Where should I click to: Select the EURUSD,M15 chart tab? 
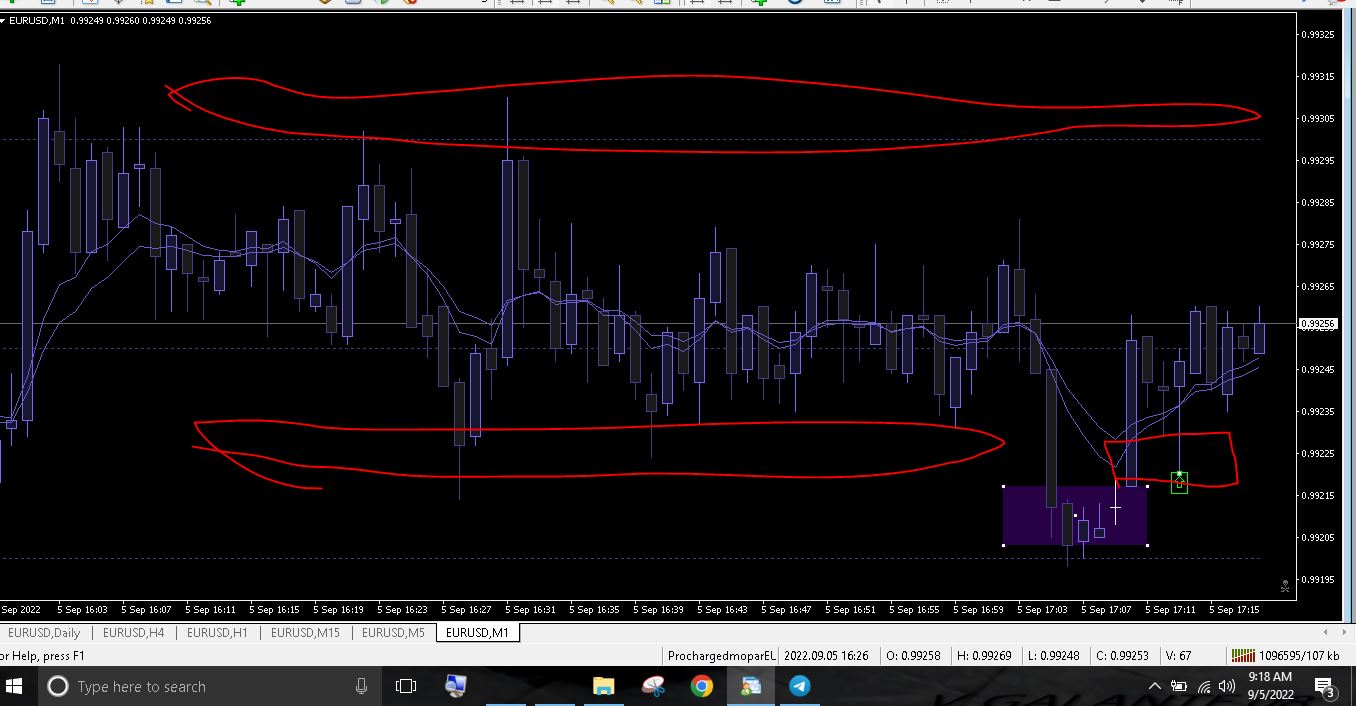[x=305, y=633]
